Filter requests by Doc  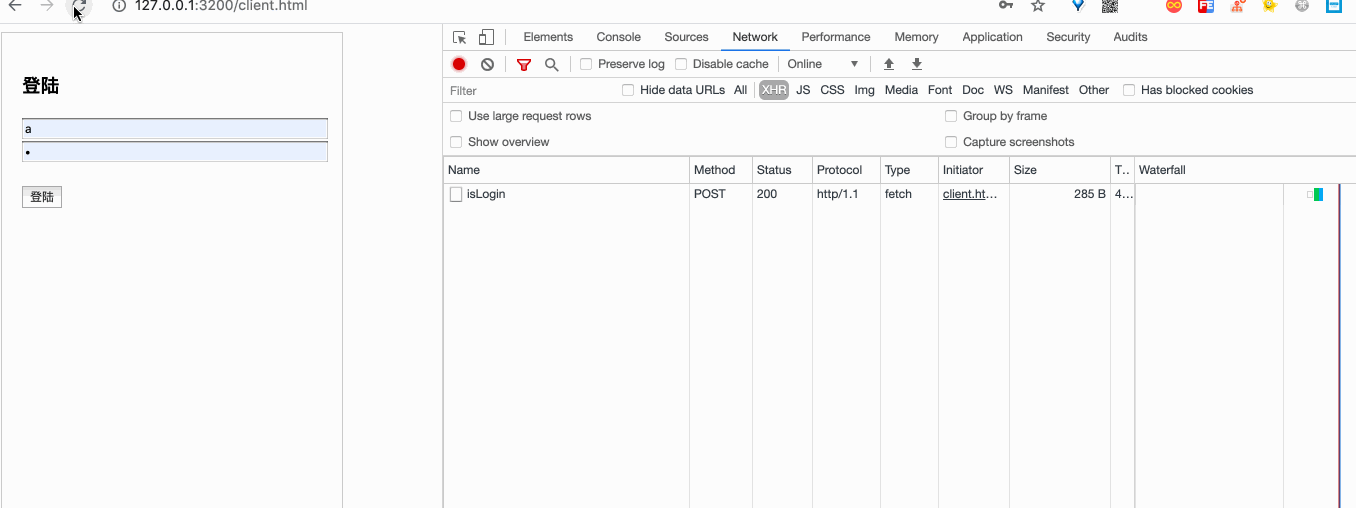click(x=973, y=90)
